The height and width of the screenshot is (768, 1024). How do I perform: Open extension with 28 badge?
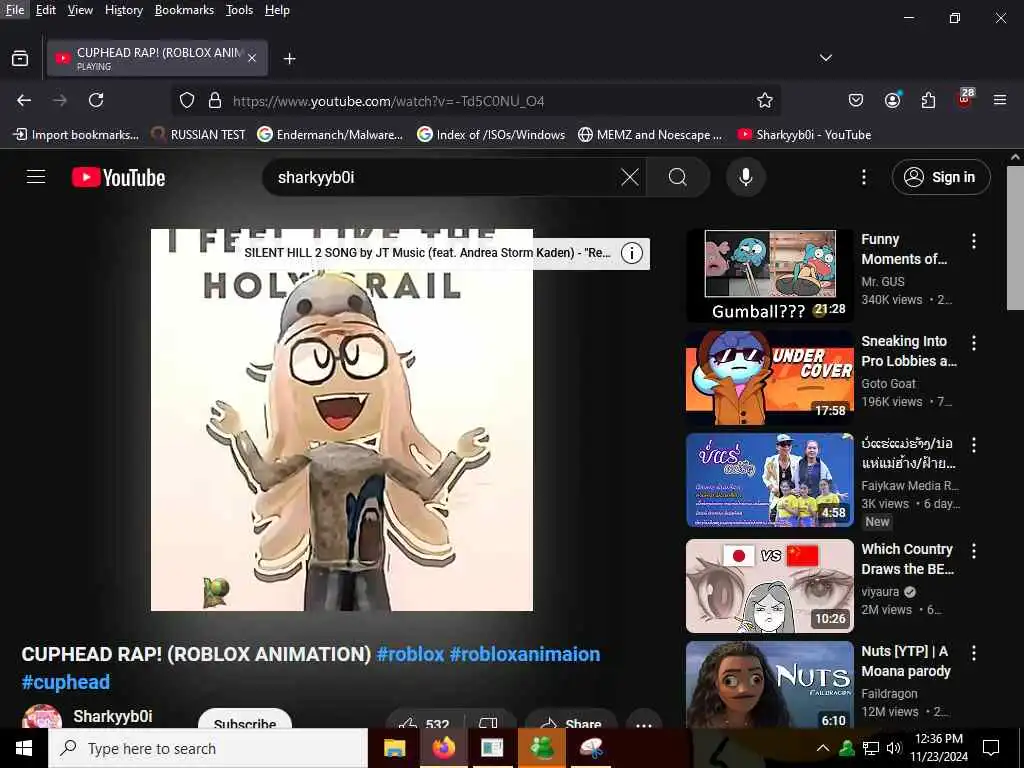click(965, 99)
